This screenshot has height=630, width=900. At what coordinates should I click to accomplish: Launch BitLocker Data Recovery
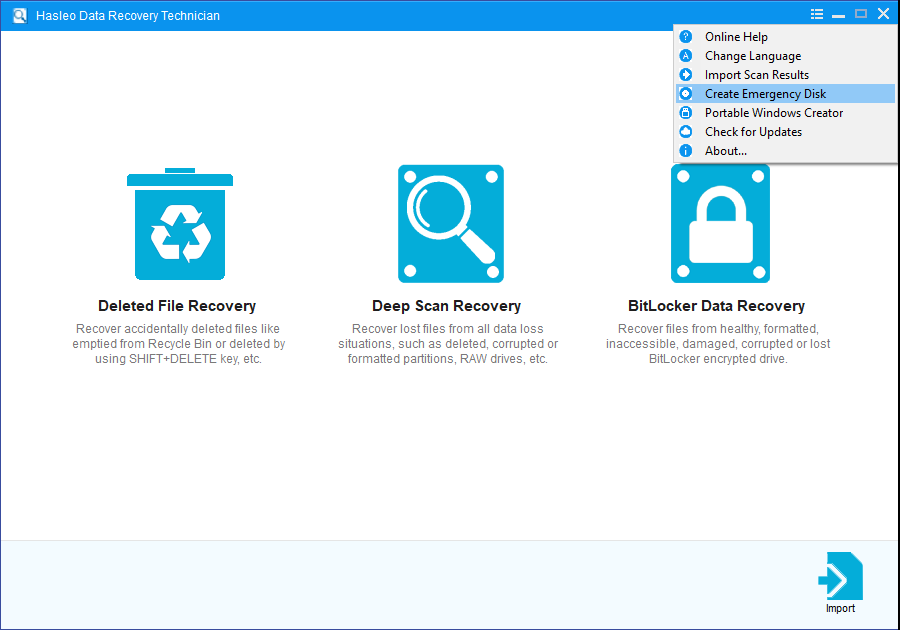720,305
